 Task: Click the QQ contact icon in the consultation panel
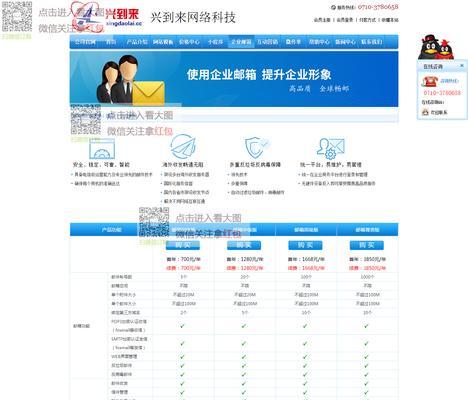point(425,112)
